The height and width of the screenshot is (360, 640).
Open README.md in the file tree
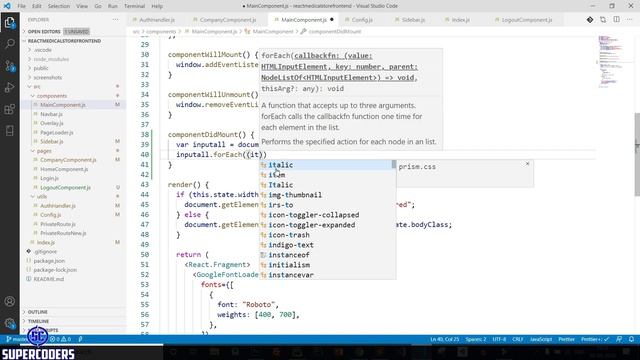(x=49, y=279)
